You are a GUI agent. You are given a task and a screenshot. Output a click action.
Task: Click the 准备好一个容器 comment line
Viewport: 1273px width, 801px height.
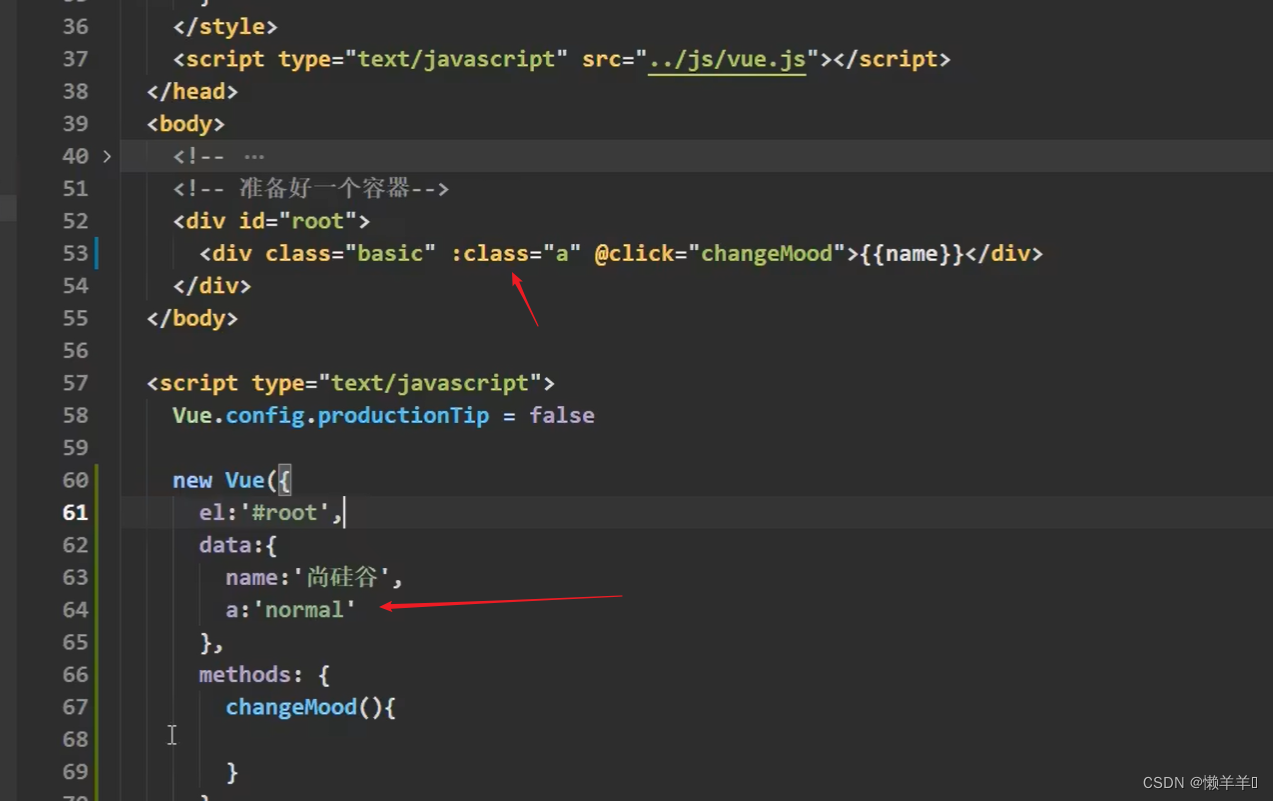311,188
